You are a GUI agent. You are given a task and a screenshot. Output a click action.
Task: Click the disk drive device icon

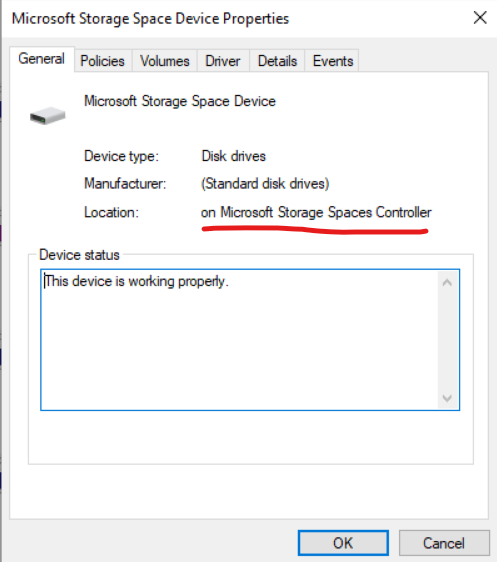[48, 116]
